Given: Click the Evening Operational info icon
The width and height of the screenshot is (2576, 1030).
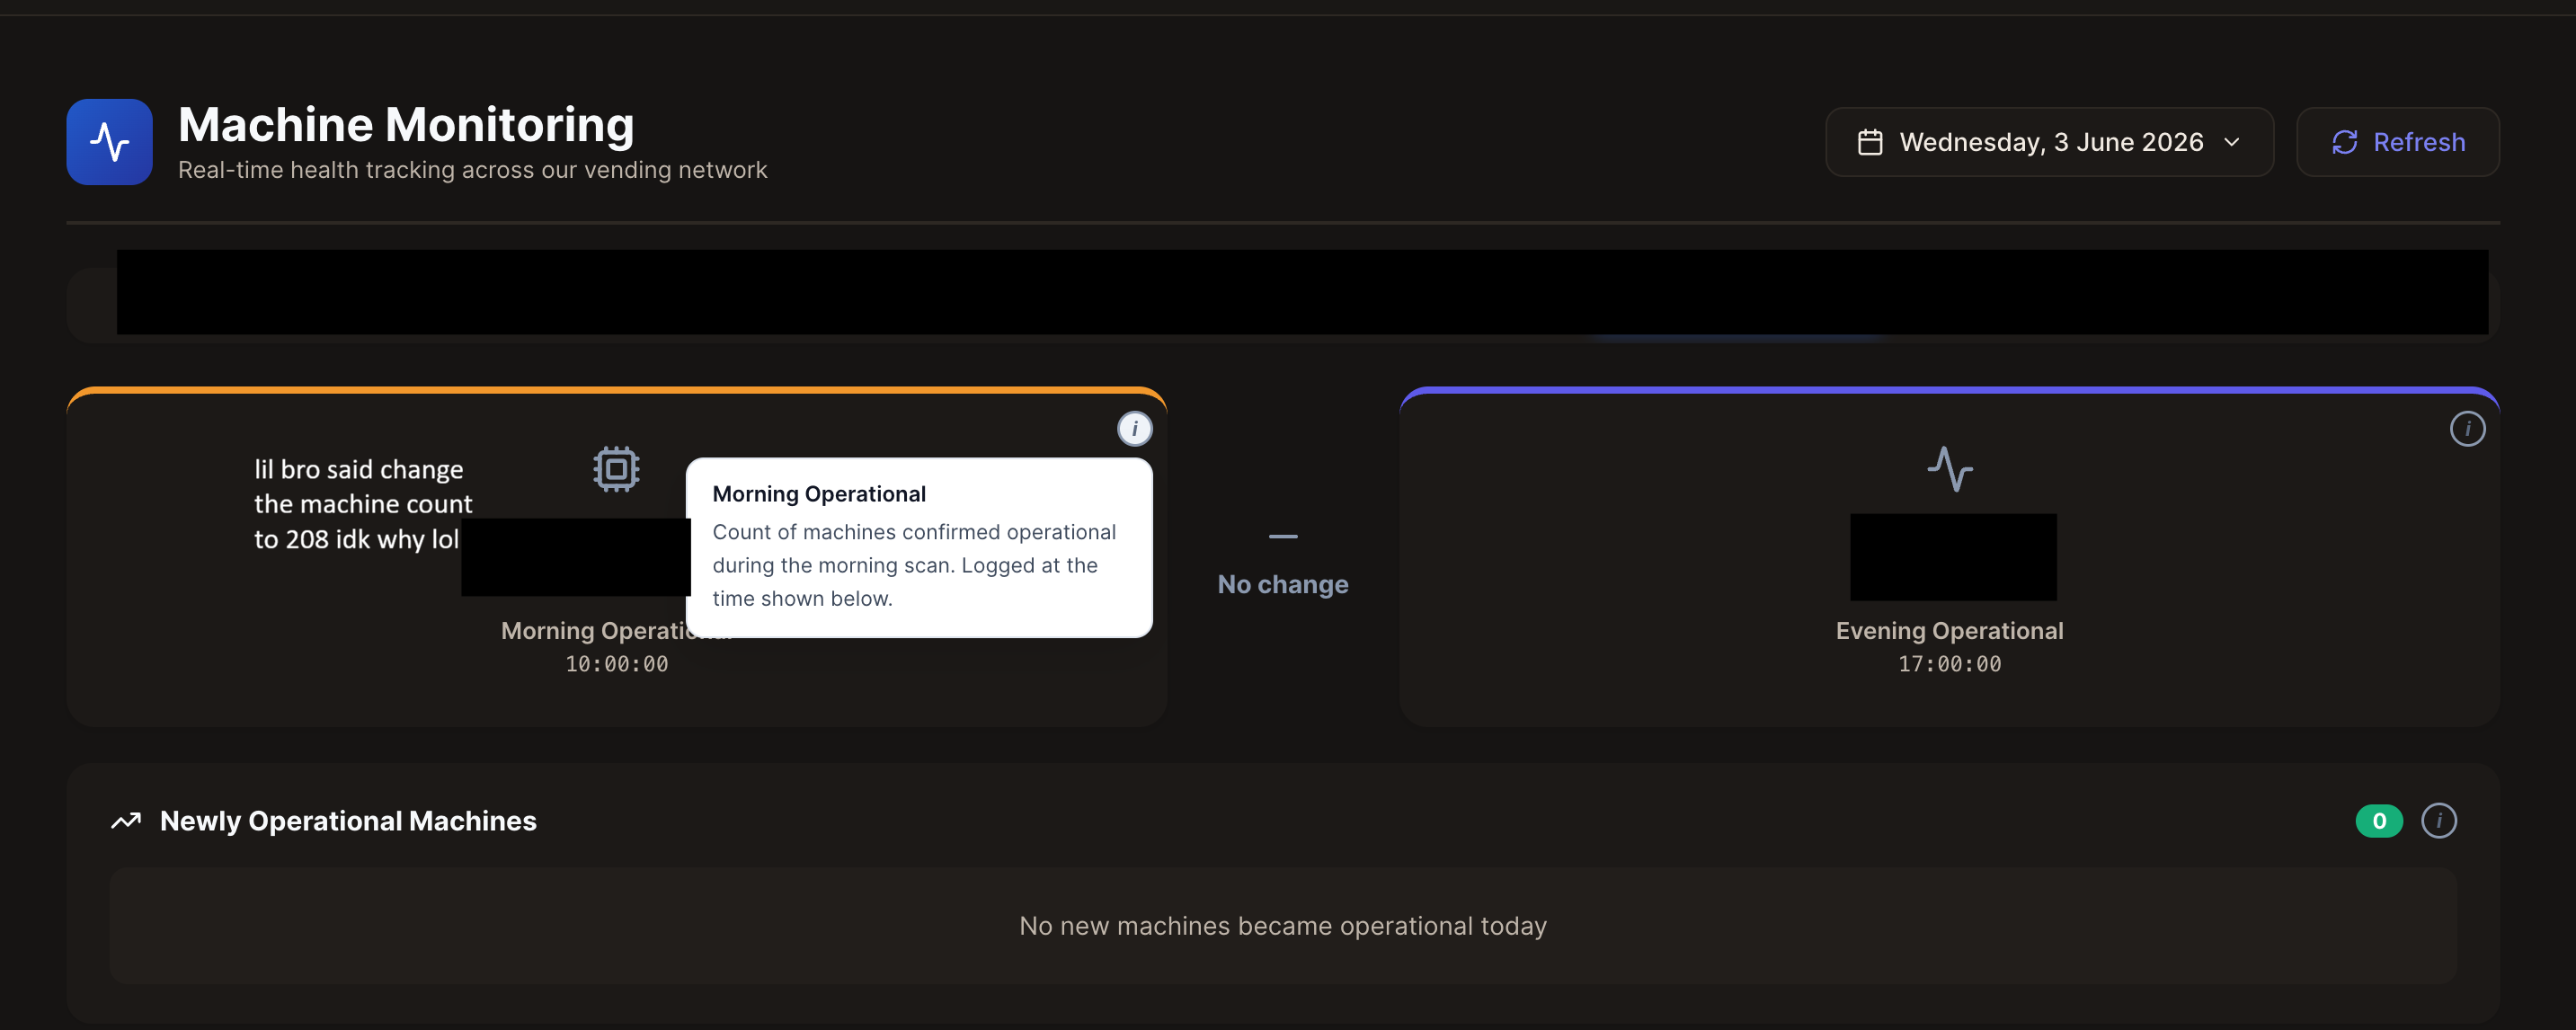Looking at the screenshot, I should click(x=2467, y=428).
